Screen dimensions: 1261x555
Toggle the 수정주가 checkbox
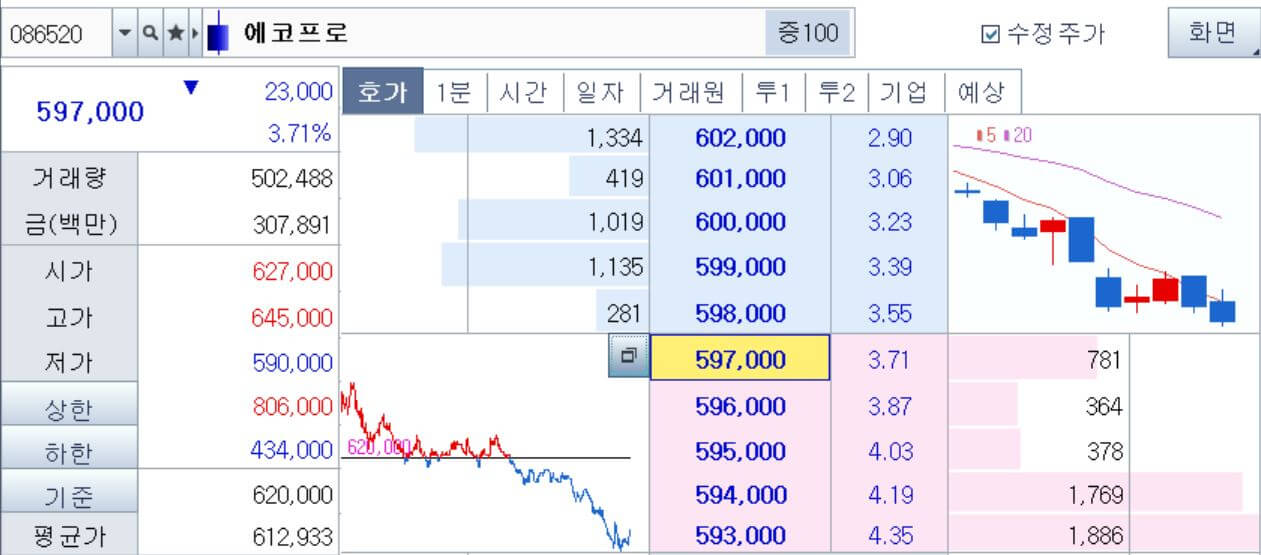[991, 34]
